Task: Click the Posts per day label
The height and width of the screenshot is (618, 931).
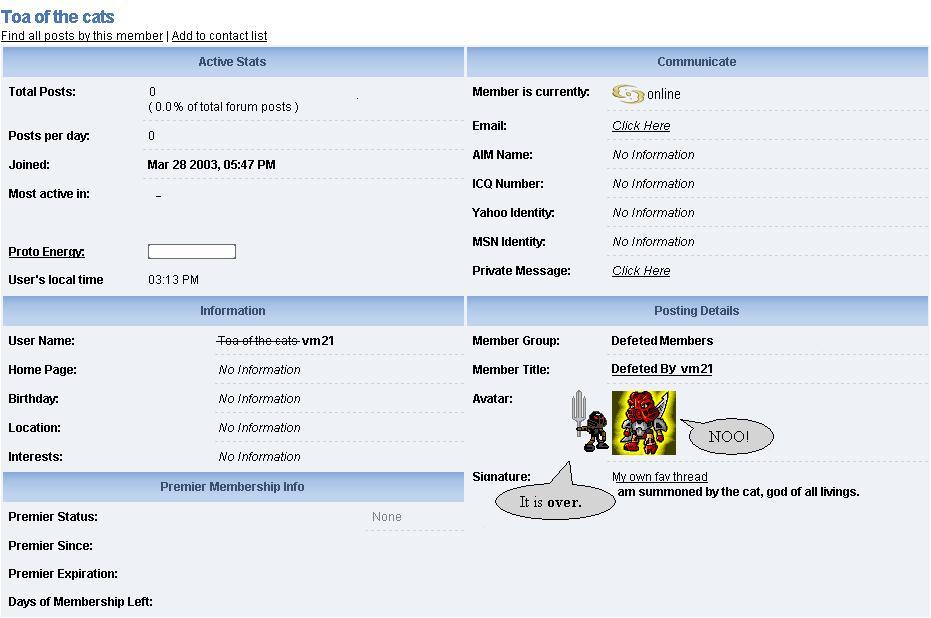Action: pyautogui.click(x=49, y=136)
